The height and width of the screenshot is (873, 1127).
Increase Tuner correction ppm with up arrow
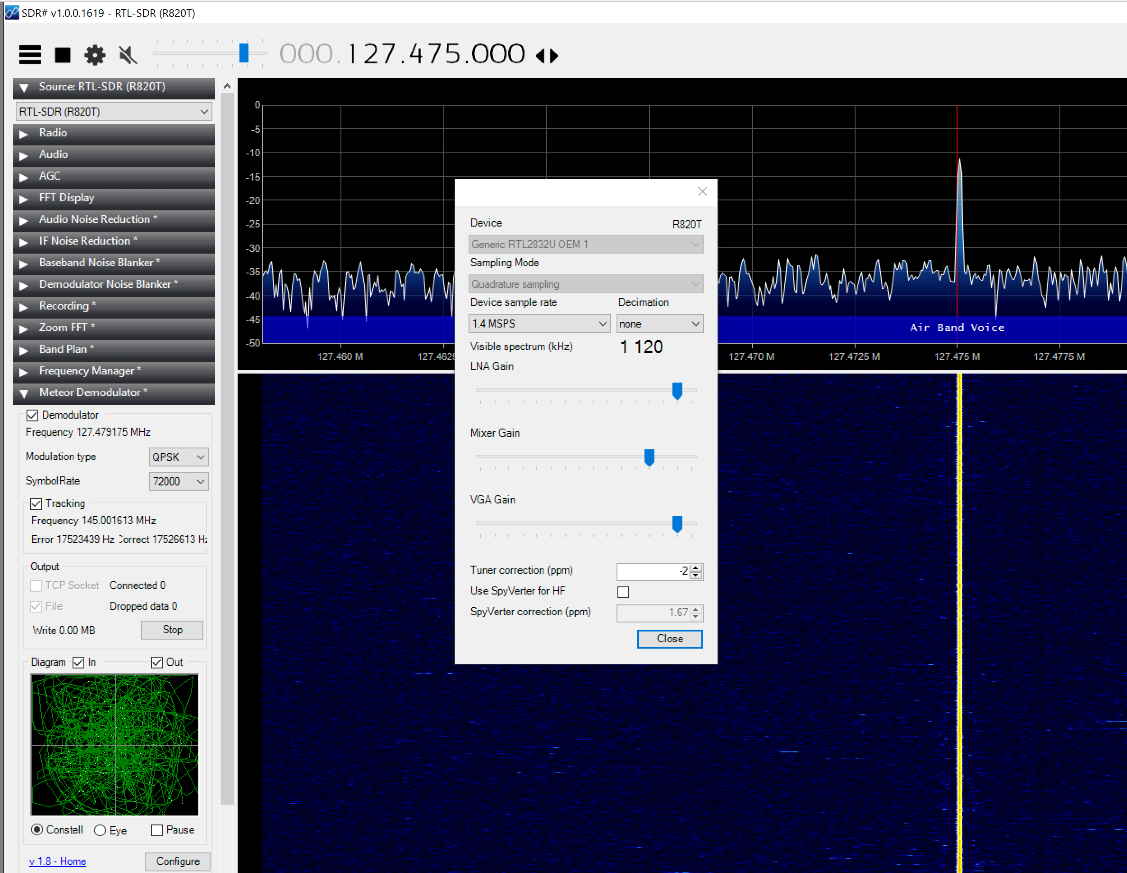[x=696, y=568]
